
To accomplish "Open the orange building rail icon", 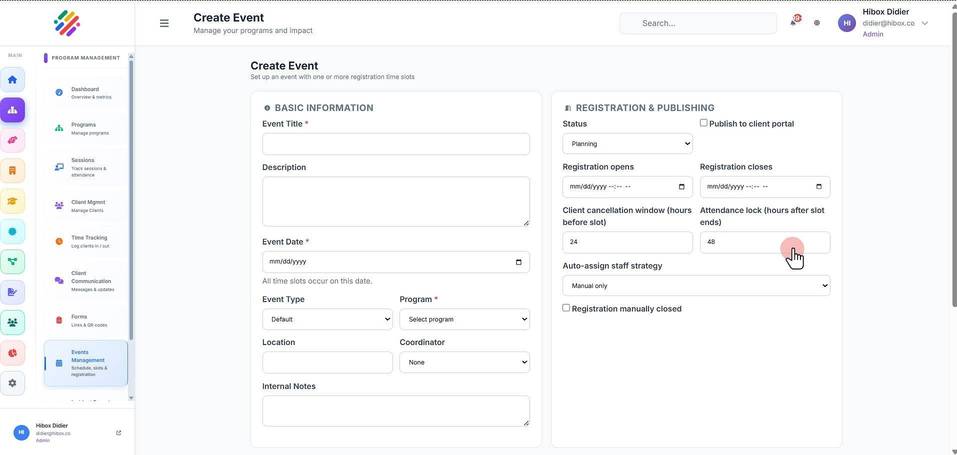I will coord(12,170).
